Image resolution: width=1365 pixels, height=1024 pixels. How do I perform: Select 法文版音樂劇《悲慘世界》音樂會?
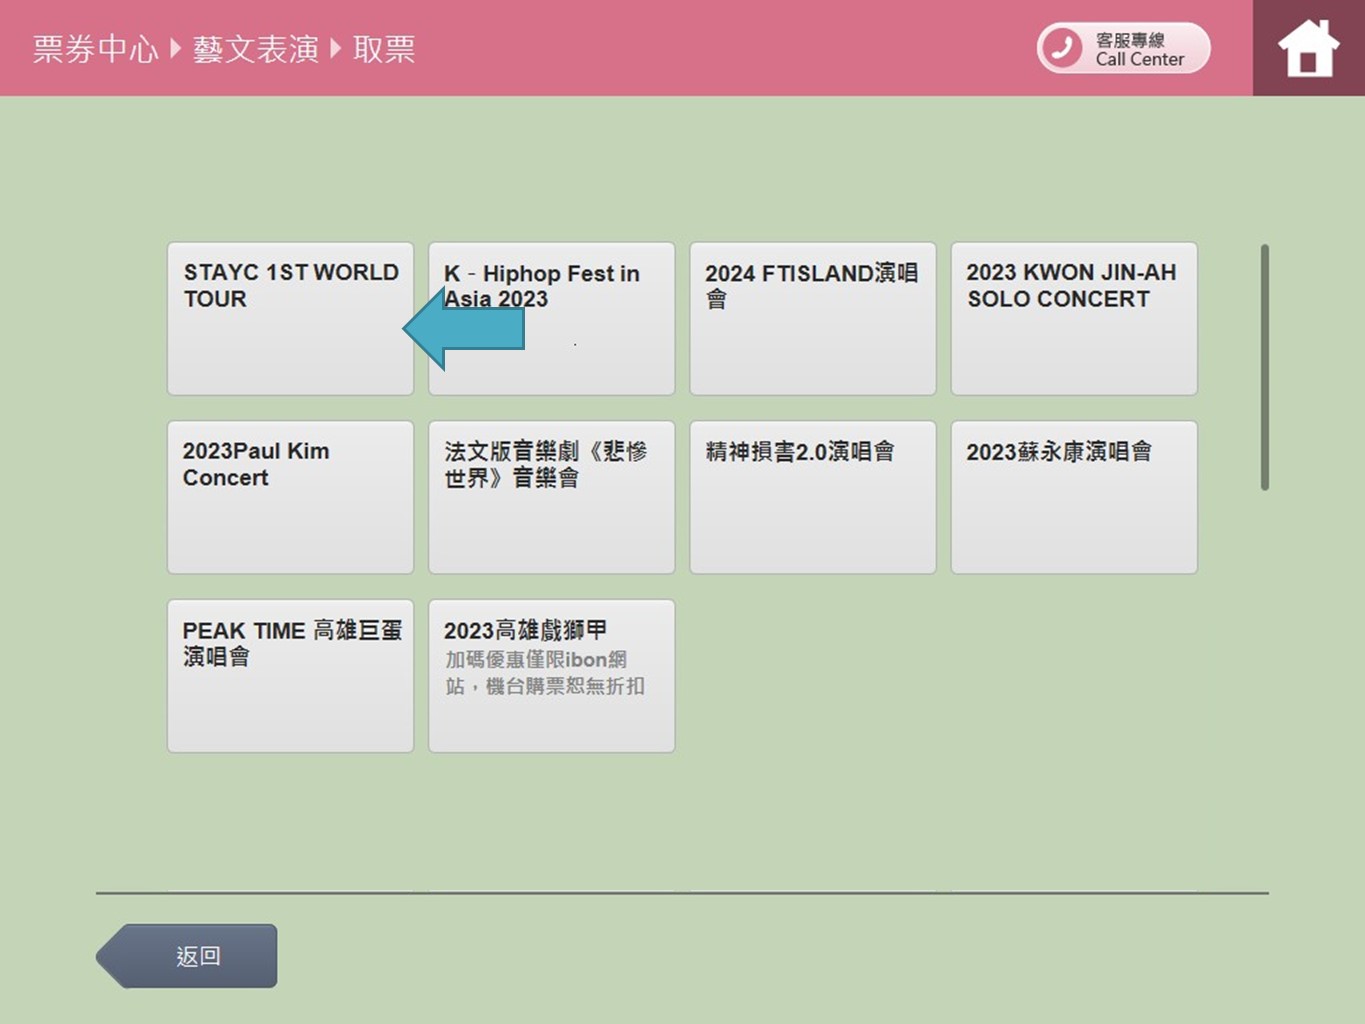point(551,497)
